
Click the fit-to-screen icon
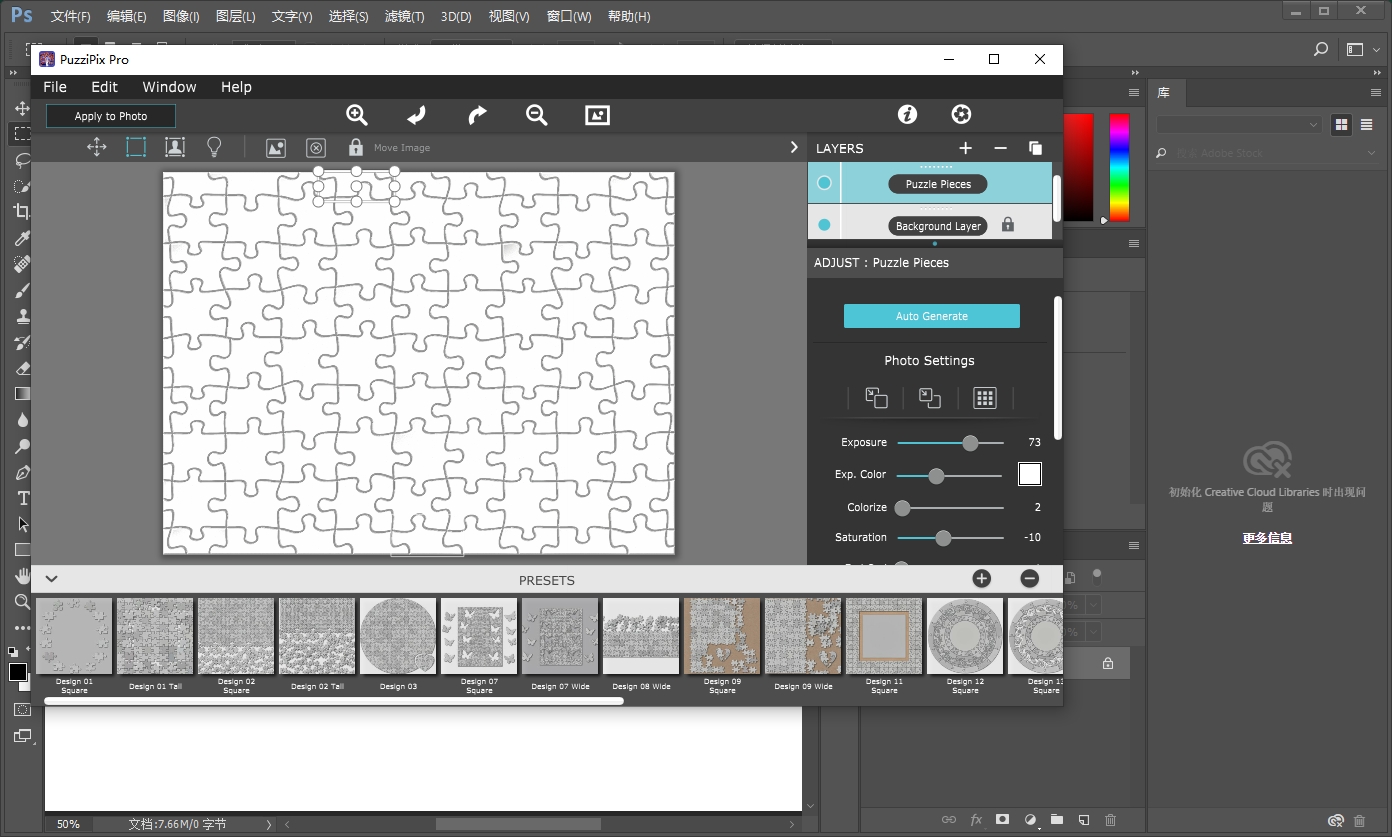coord(597,115)
